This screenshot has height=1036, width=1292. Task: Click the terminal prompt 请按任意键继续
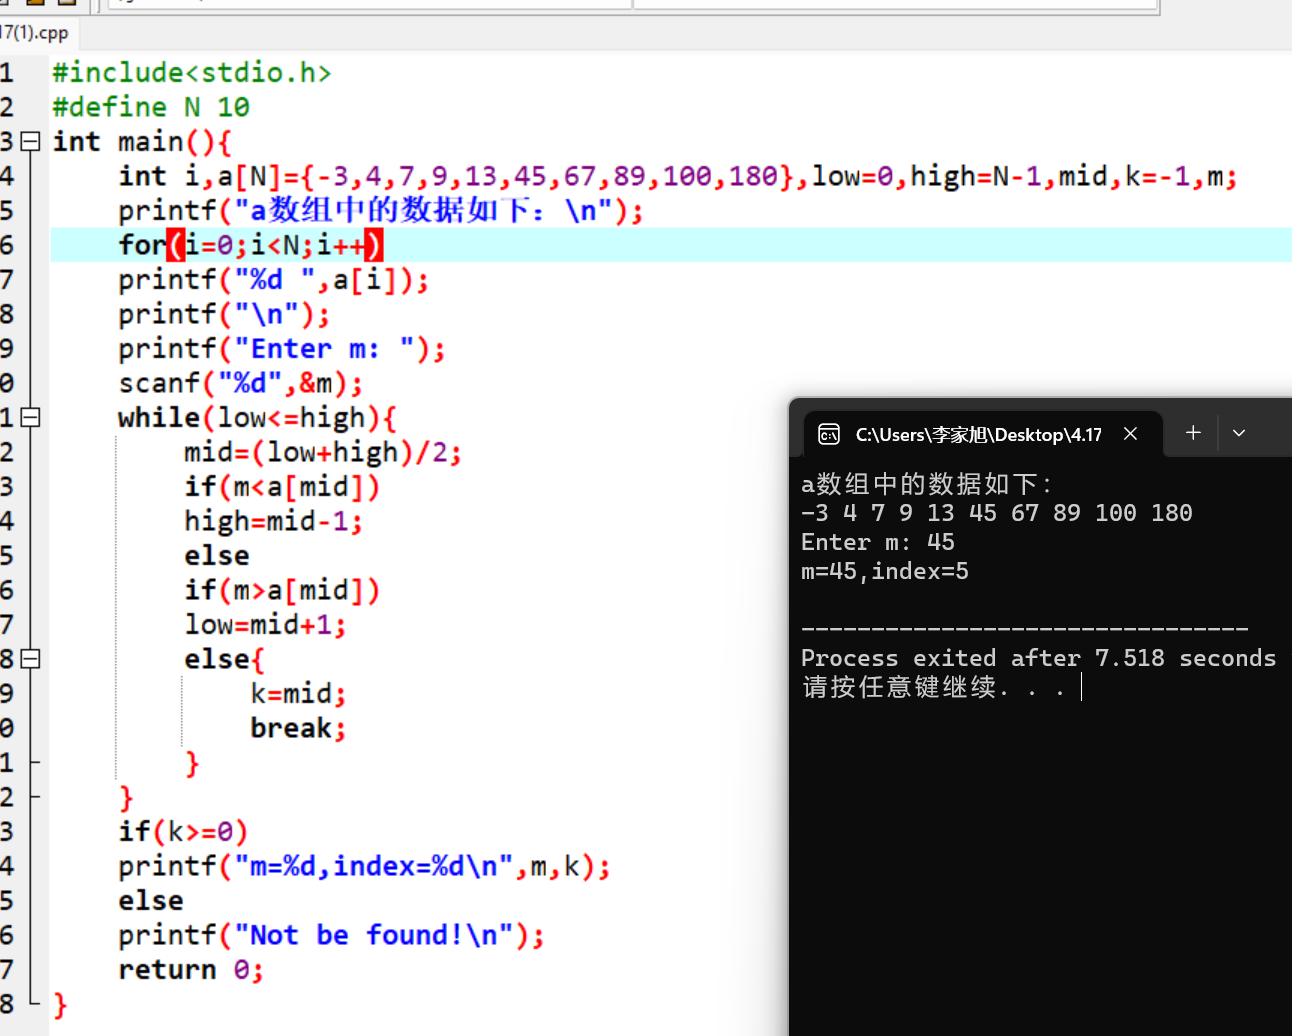coord(933,687)
